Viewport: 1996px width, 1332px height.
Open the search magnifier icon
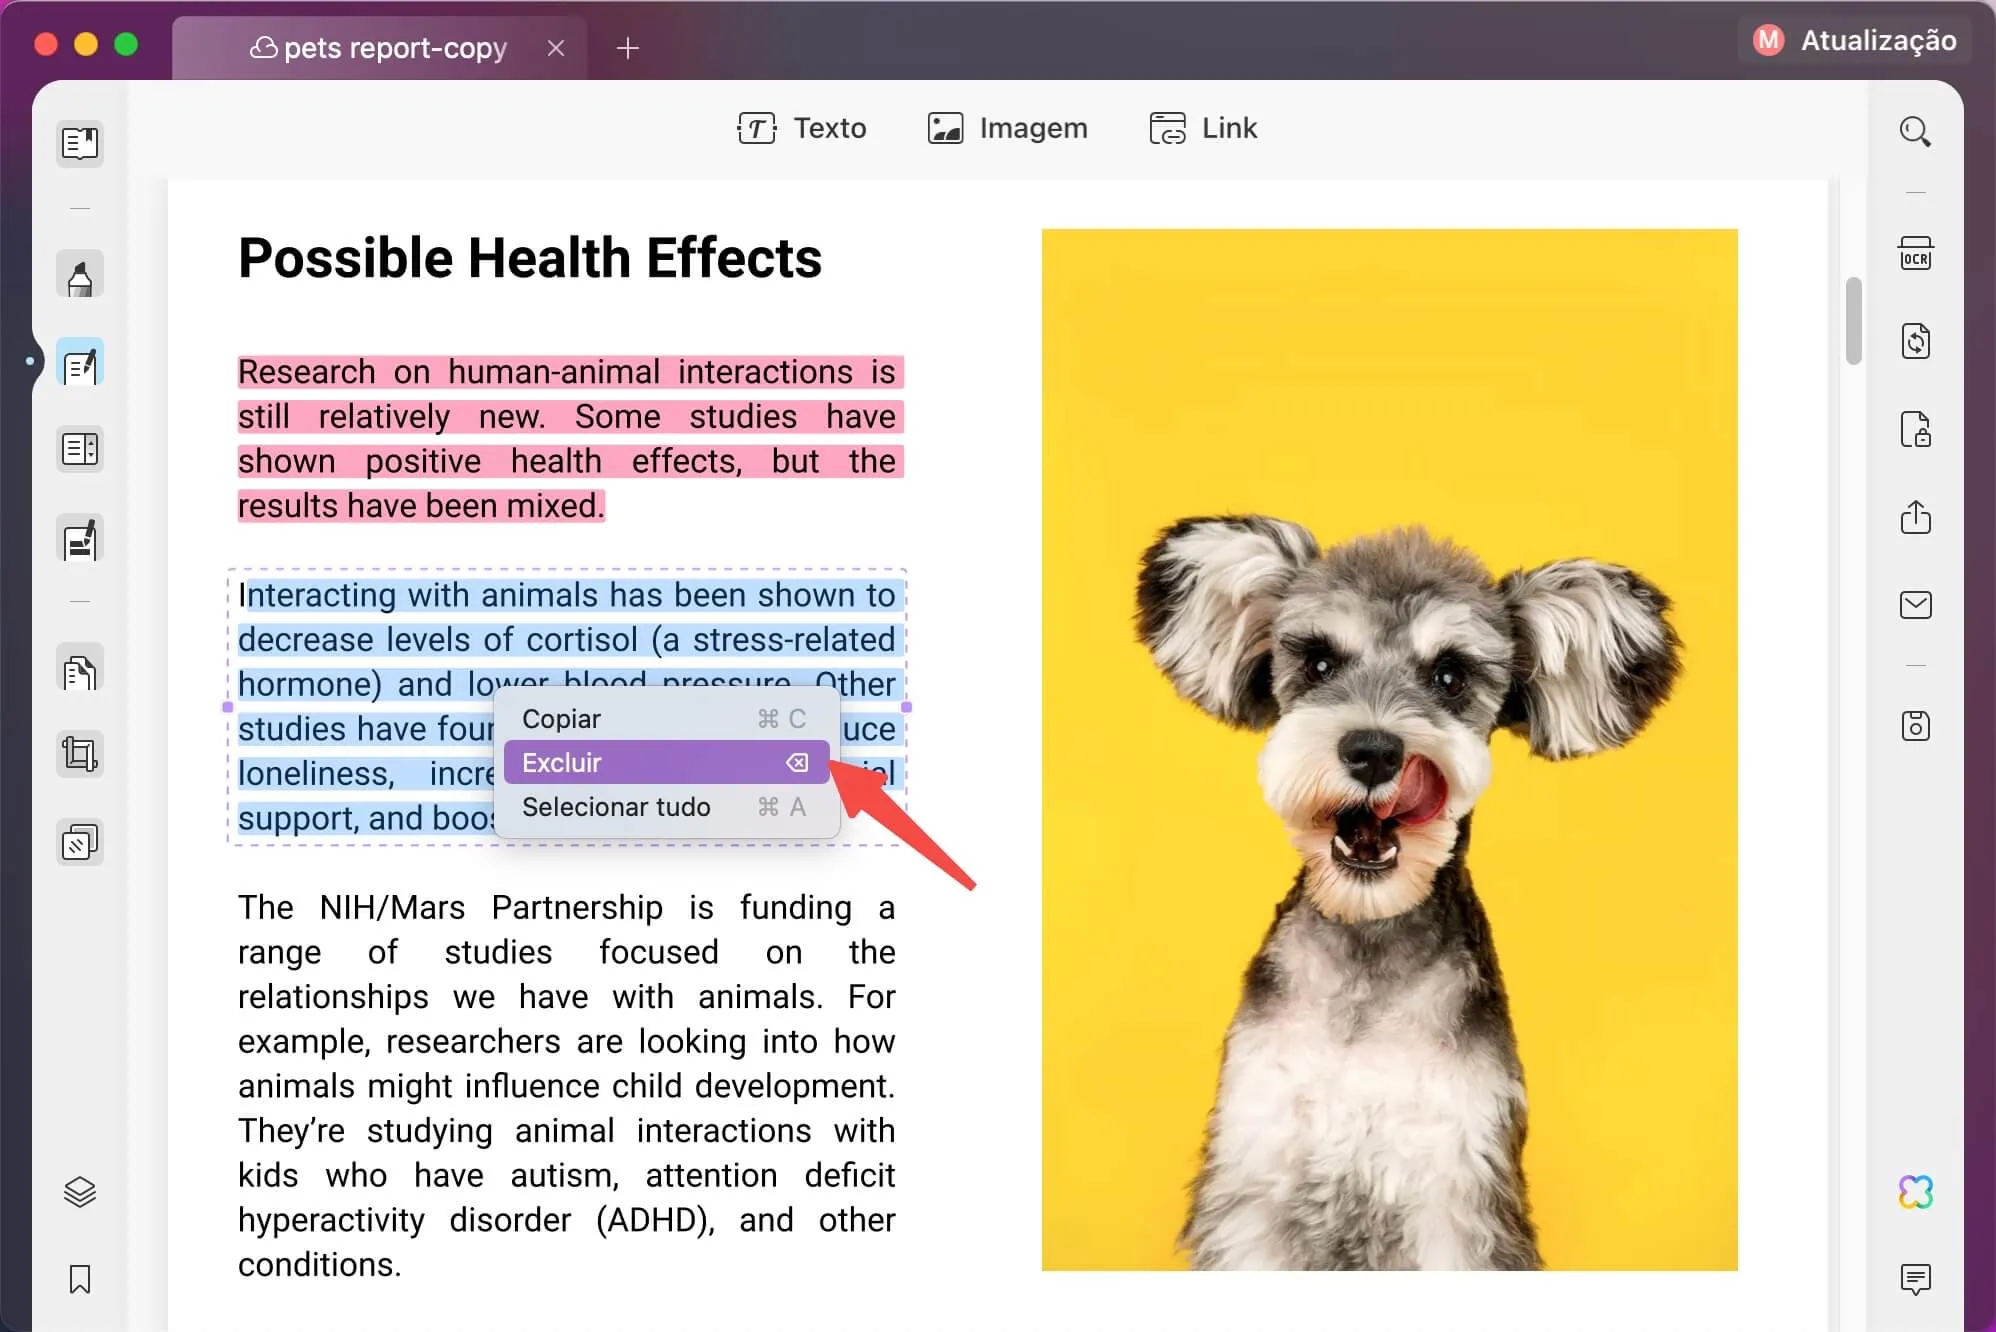[1917, 131]
